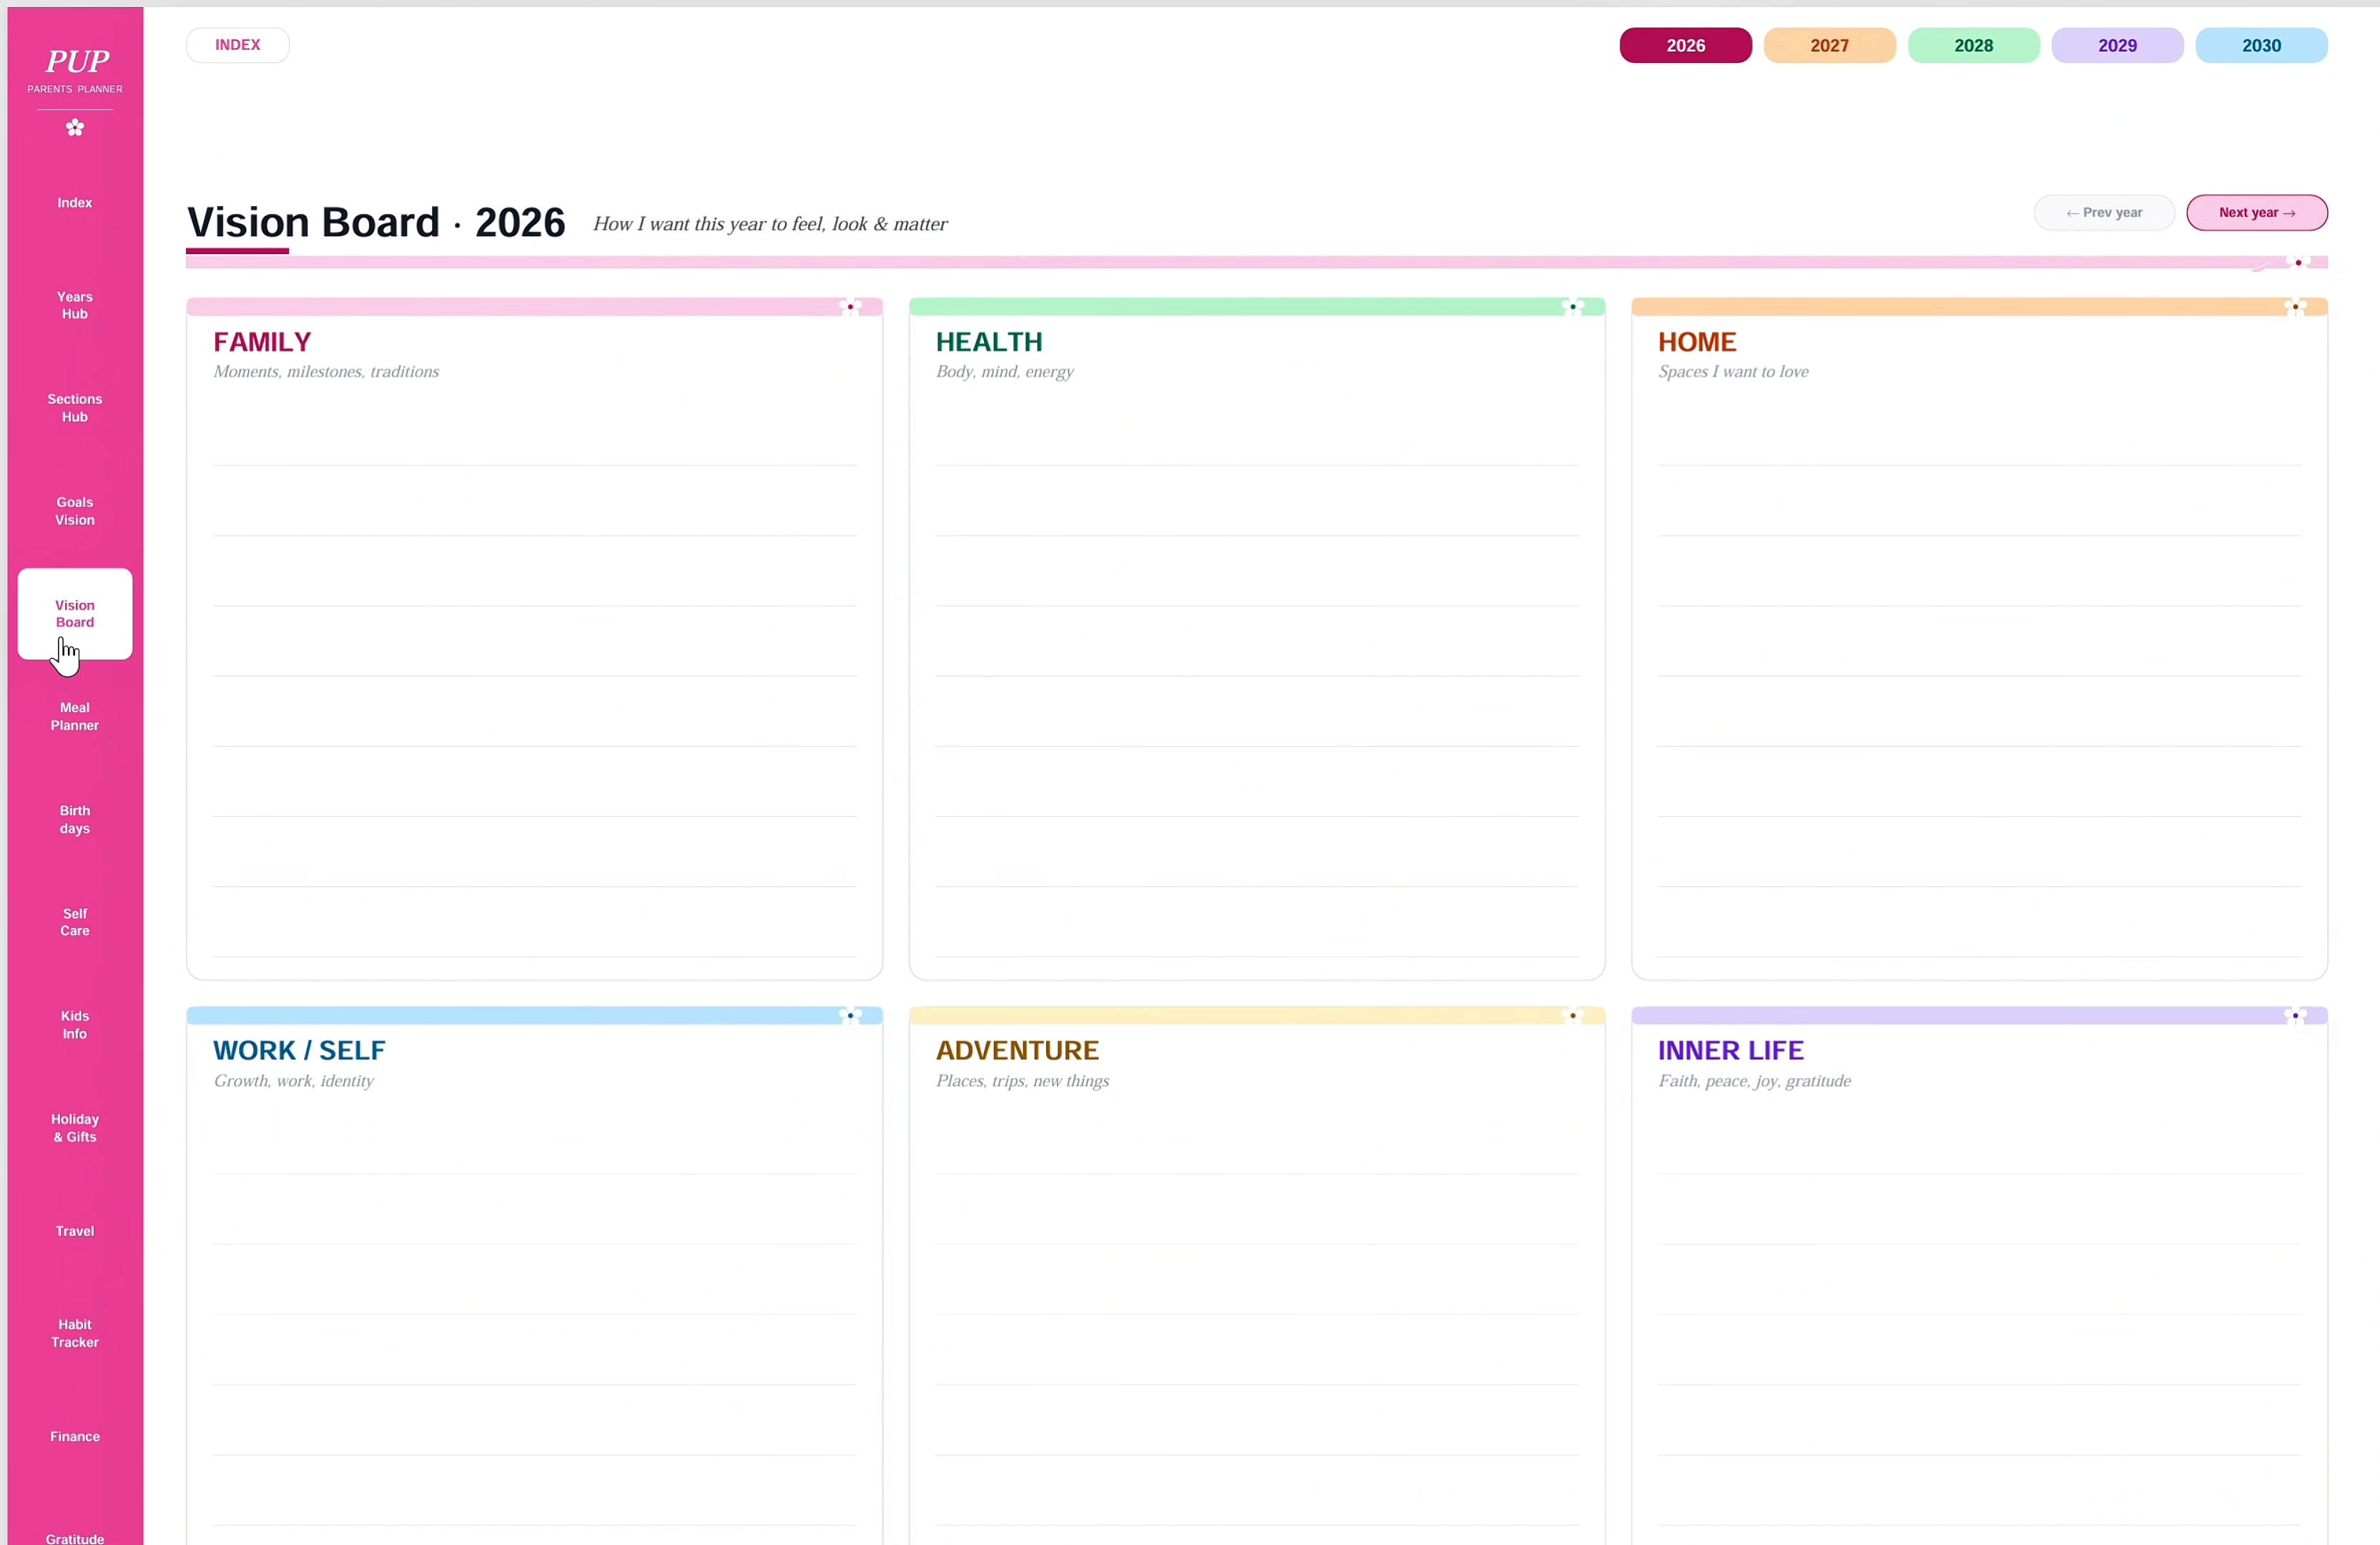The image size is (2380, 1545).
Task: Advance using the Next year button
Action: pos(2257,213)
